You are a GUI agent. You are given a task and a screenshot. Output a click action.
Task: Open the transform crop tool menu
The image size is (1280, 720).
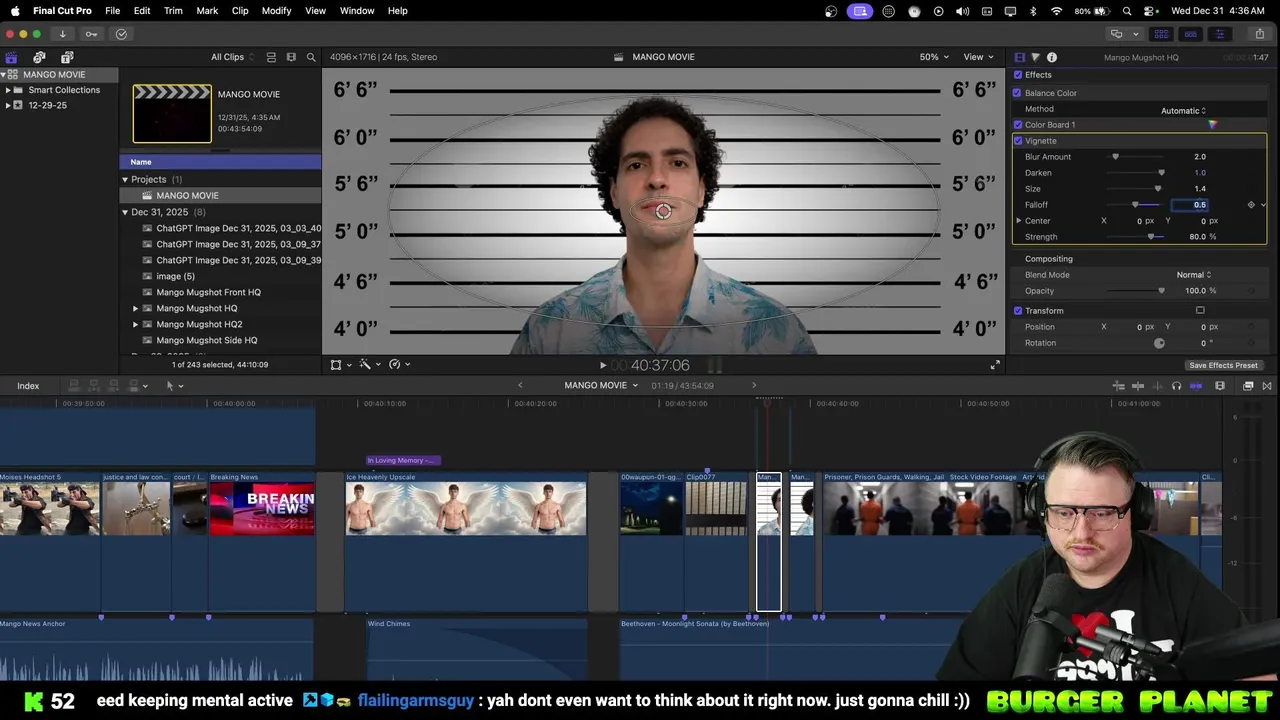coord(340,365)
